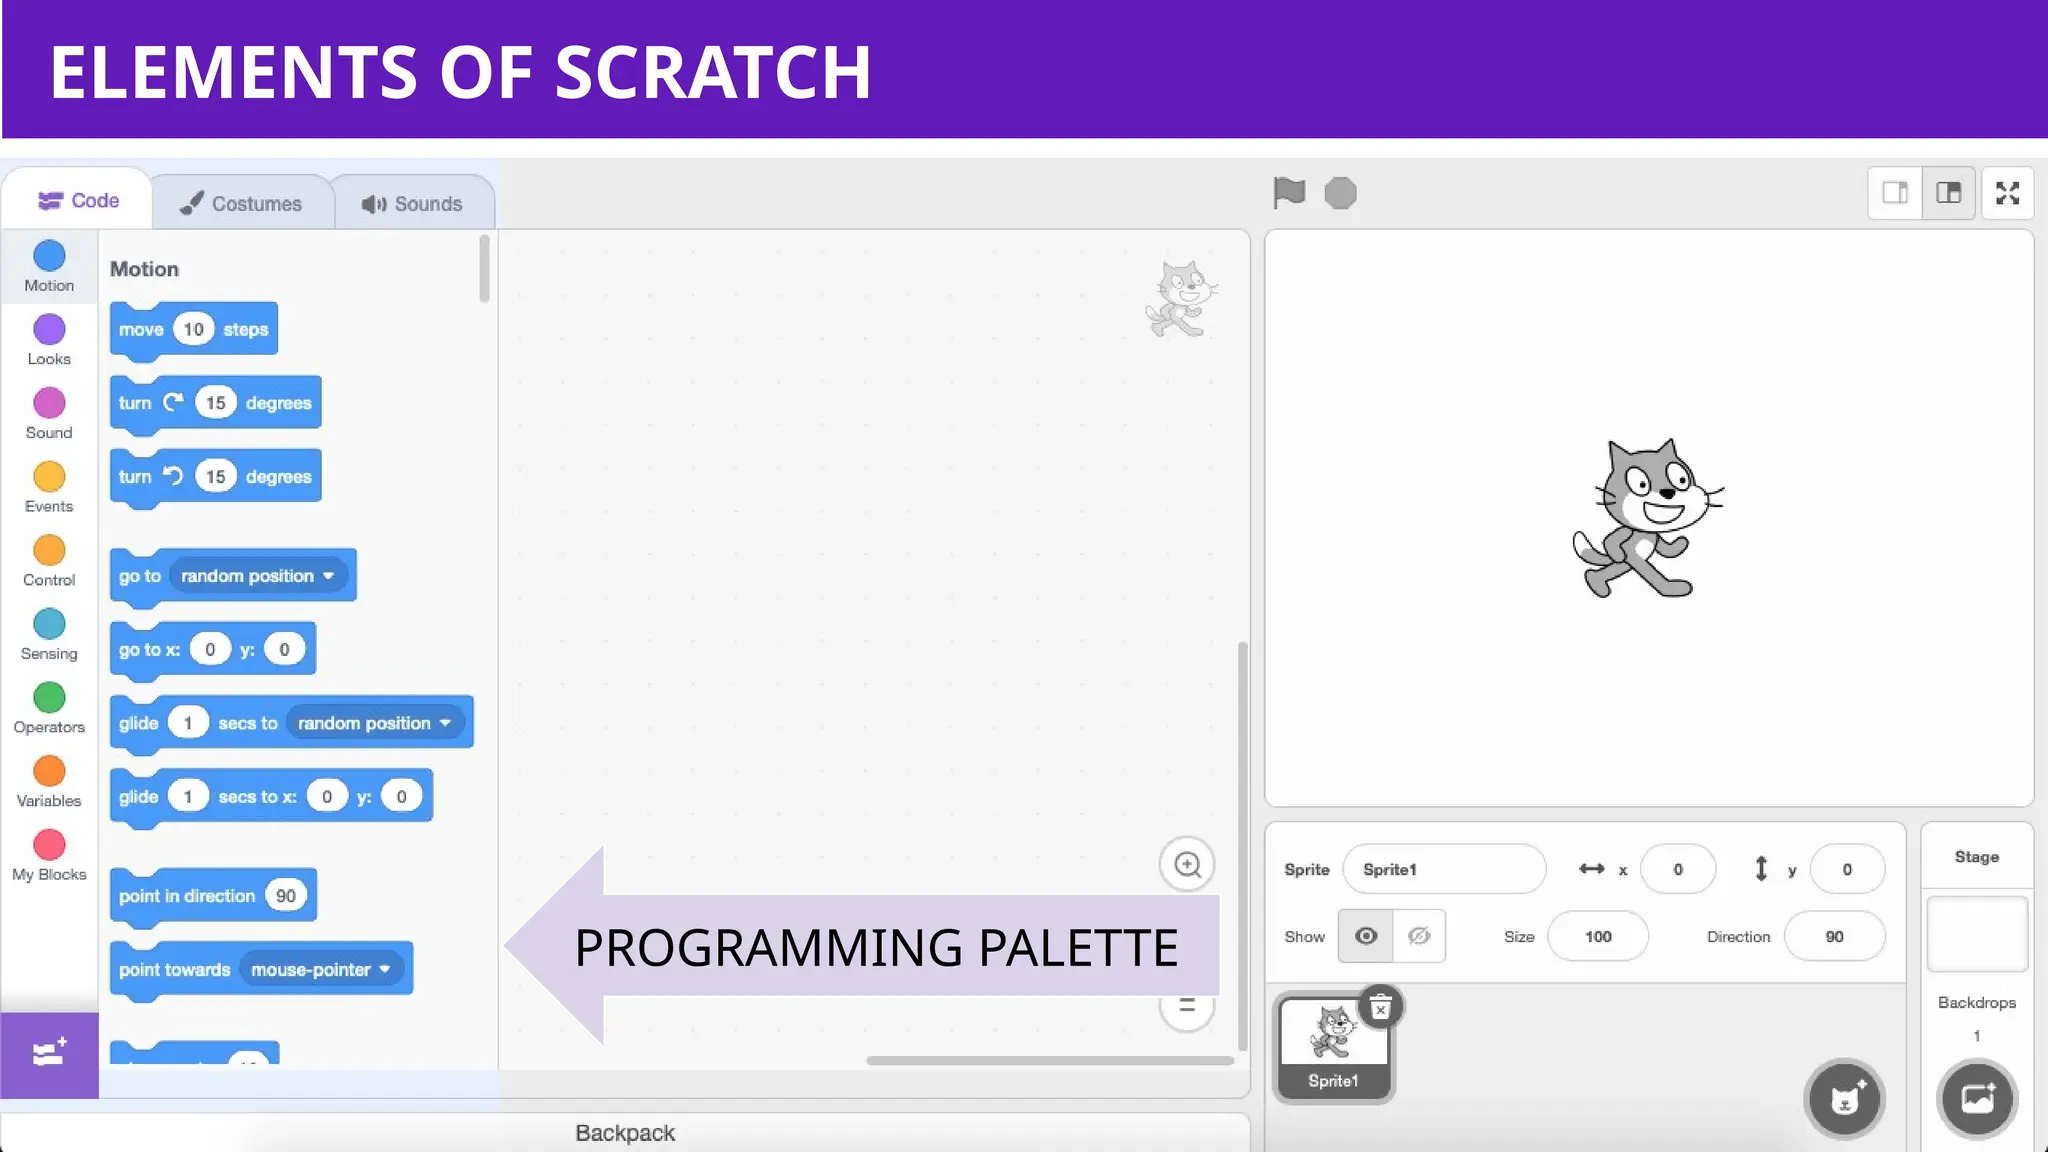Image resolution: width=2048 pixels, height=1152 pixels.
Task: Click the workspace vertical scrollbar
Action: click(x=1243, y=846)
